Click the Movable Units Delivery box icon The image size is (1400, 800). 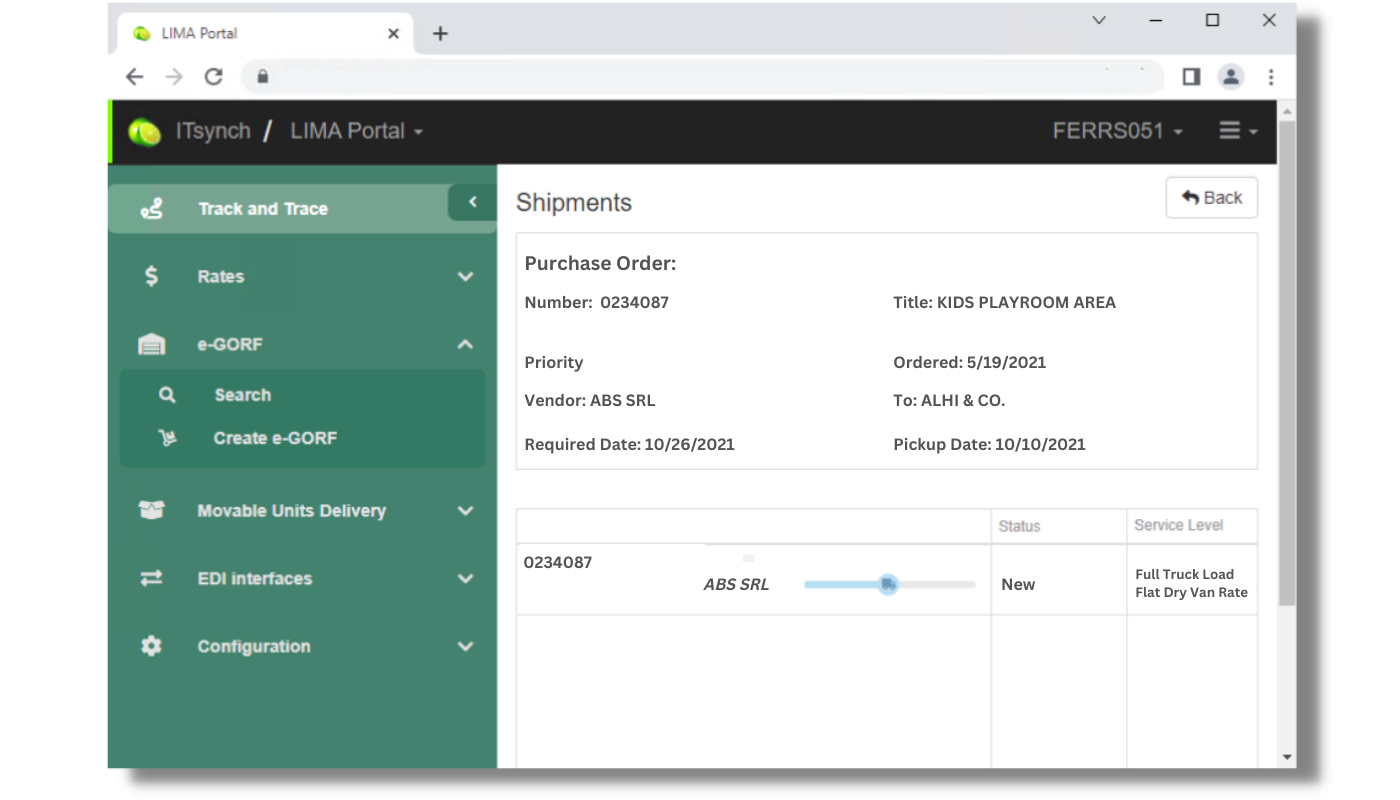point(151,510)
